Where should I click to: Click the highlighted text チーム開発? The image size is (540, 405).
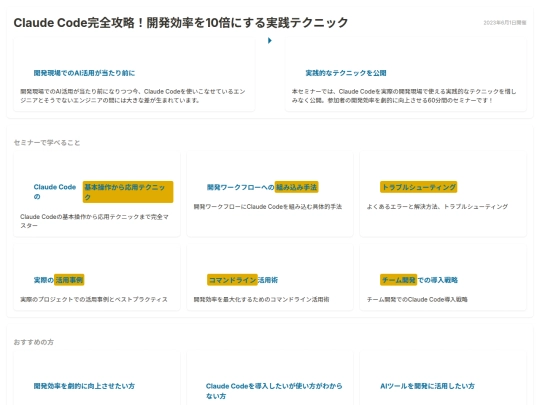[398, 280]
